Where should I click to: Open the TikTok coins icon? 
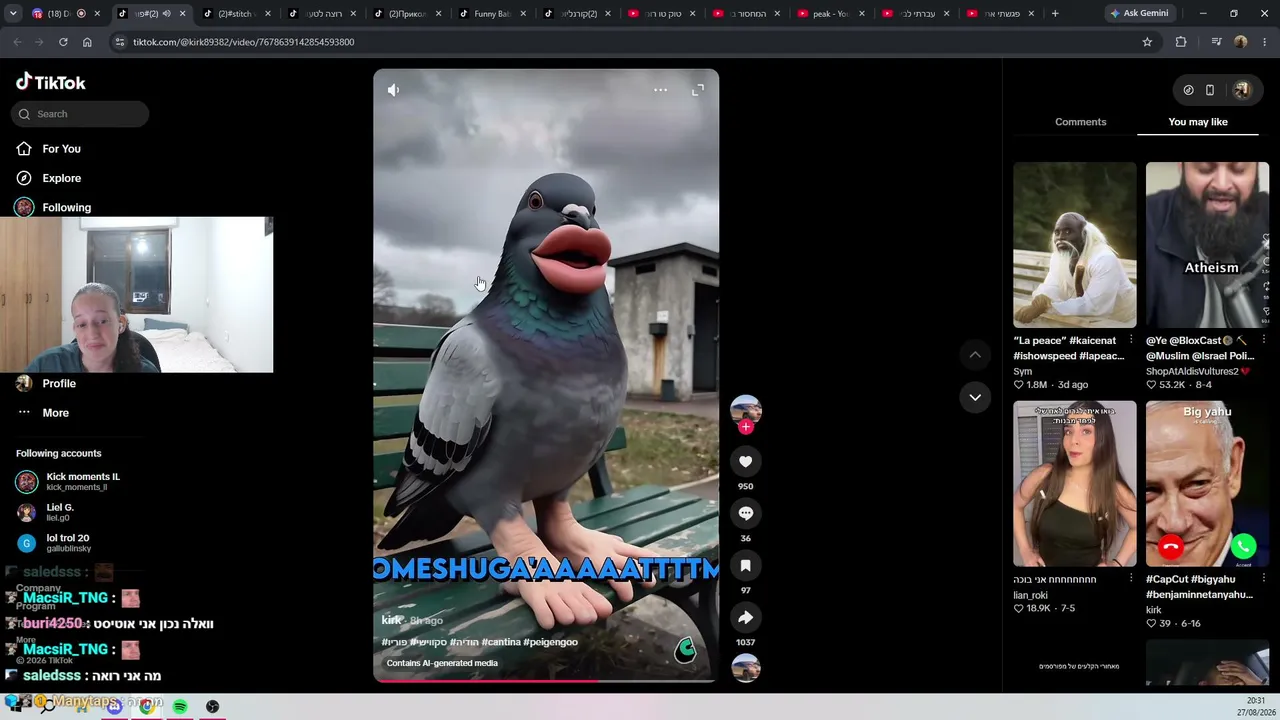point(1188,90)
